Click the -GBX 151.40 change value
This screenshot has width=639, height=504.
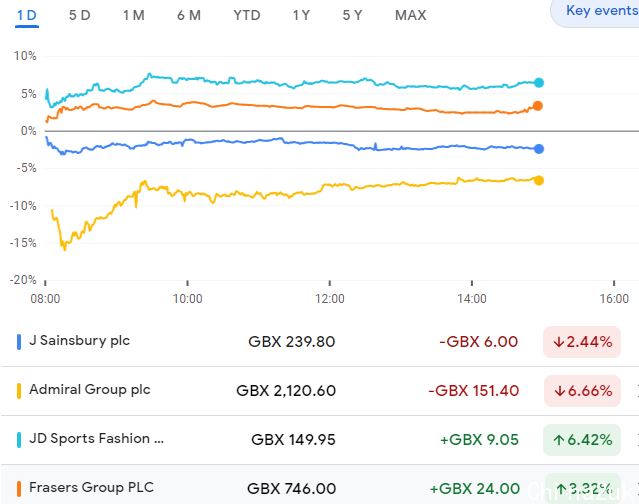coord(473,391)
